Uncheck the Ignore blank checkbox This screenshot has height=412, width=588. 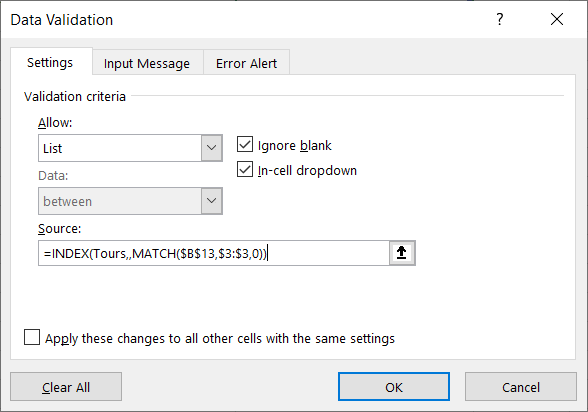[x=245, y=145]
